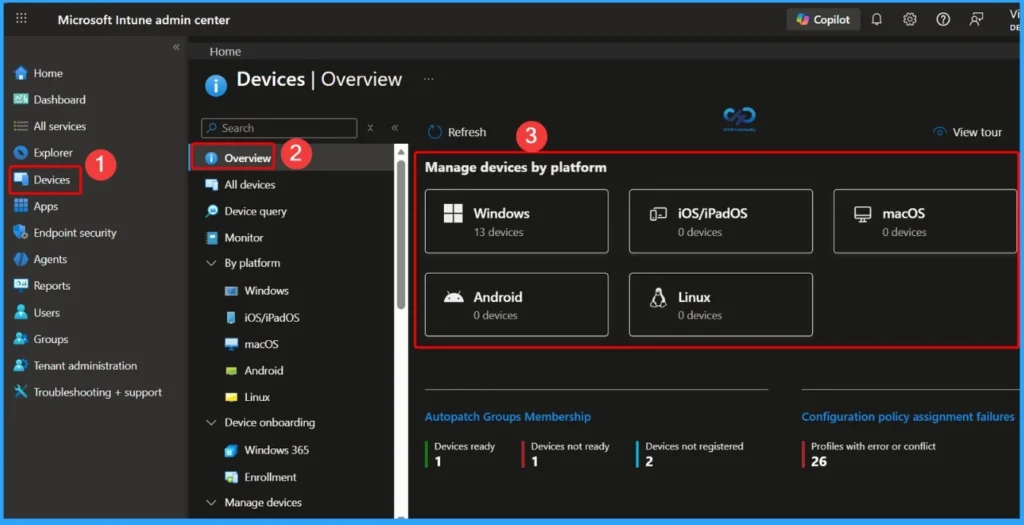Collapse the main left navigation pane
This screenshot has width=1024, height=525.
click(x=176, y=47)
